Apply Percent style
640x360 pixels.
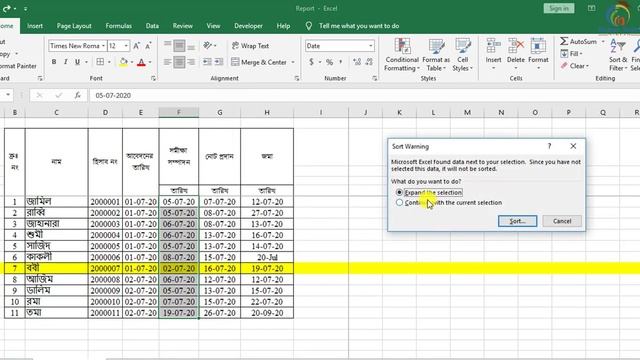point(329,62)
